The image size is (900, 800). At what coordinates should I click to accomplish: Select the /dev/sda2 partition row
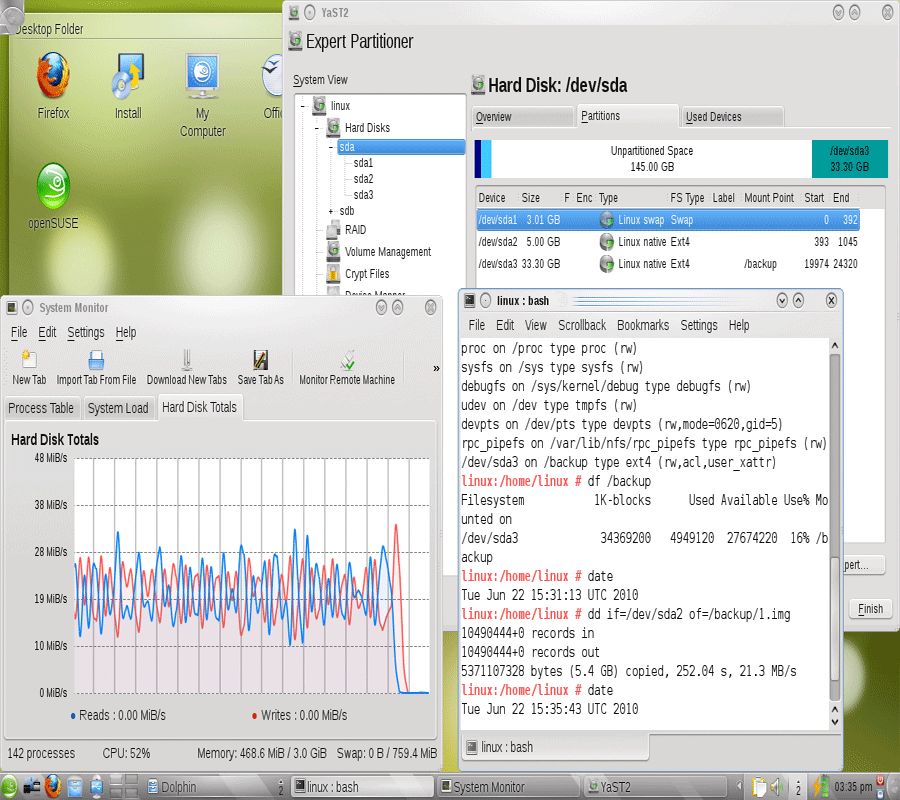pos(668,242)
